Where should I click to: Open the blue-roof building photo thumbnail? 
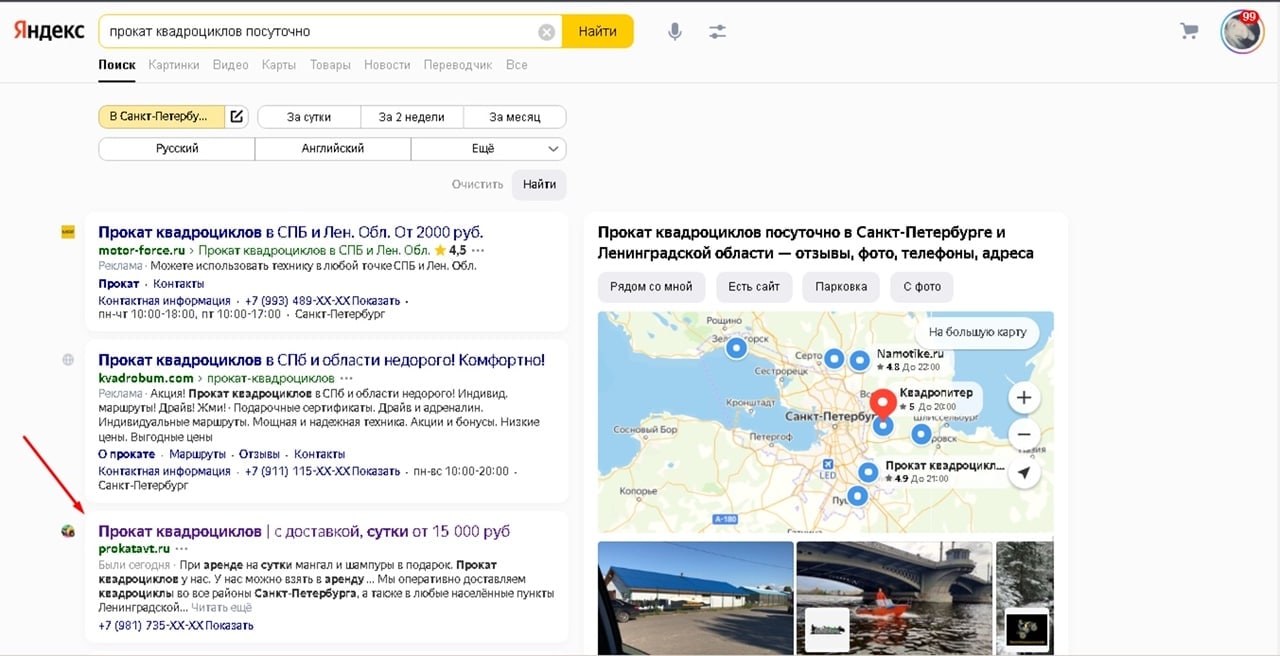695,598
